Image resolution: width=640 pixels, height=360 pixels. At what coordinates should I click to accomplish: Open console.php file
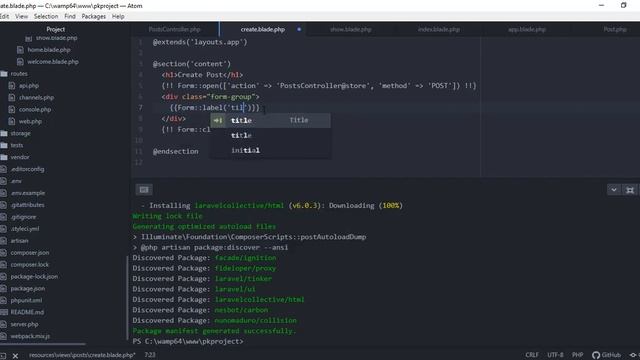35,109
